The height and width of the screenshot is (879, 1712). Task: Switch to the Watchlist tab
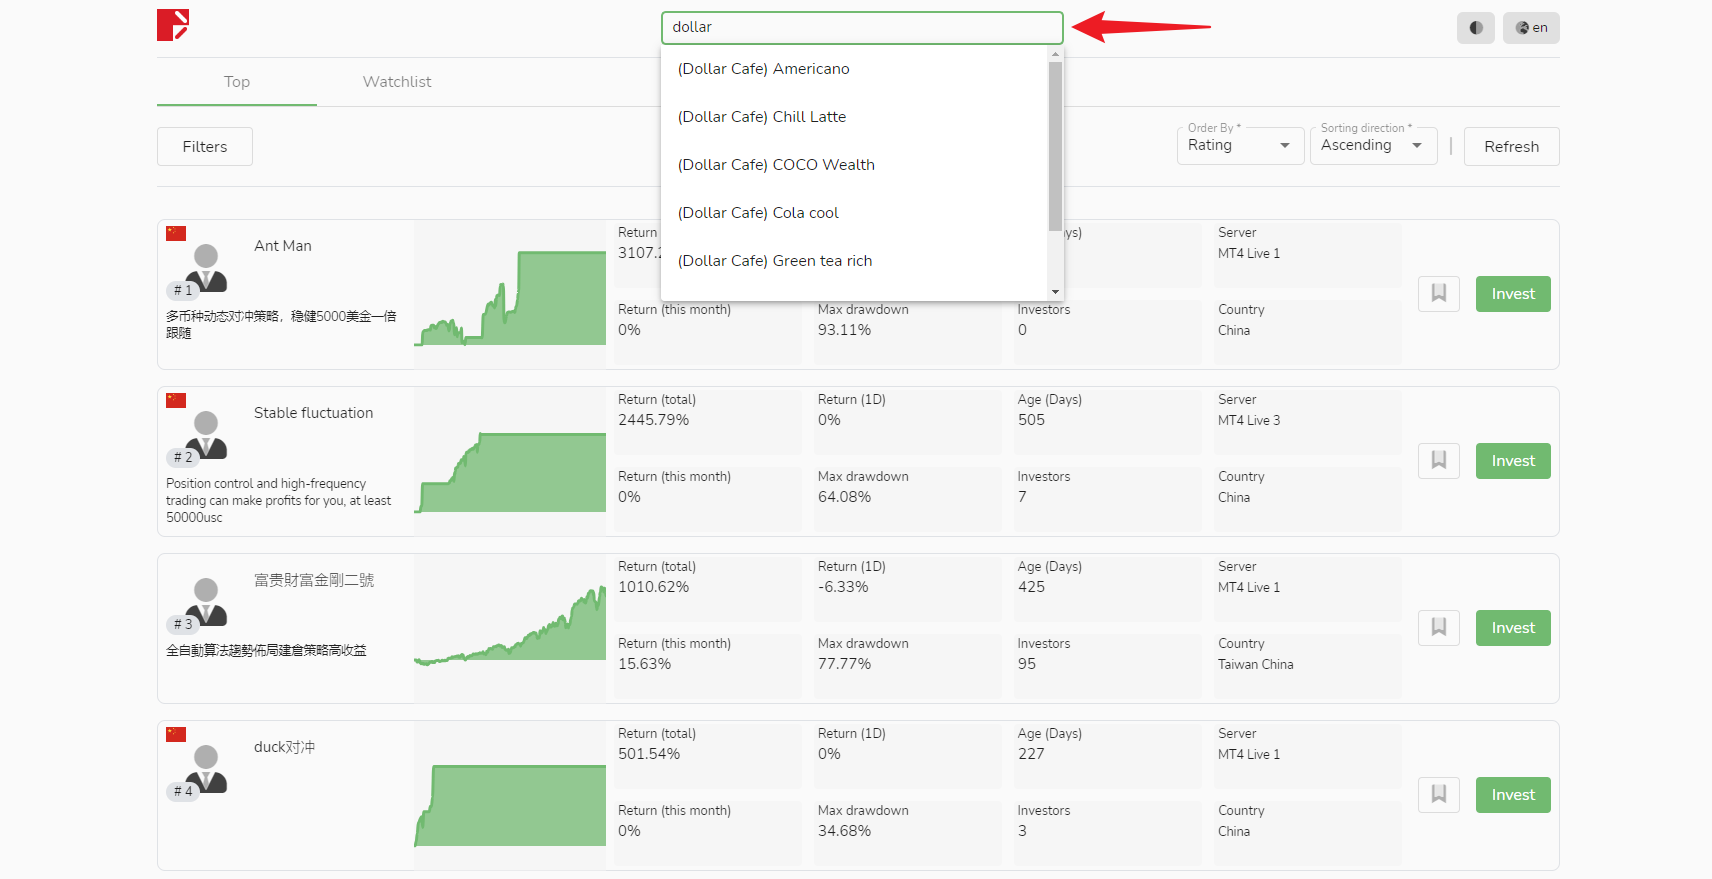pyautogui.click(x=397, y=82)
